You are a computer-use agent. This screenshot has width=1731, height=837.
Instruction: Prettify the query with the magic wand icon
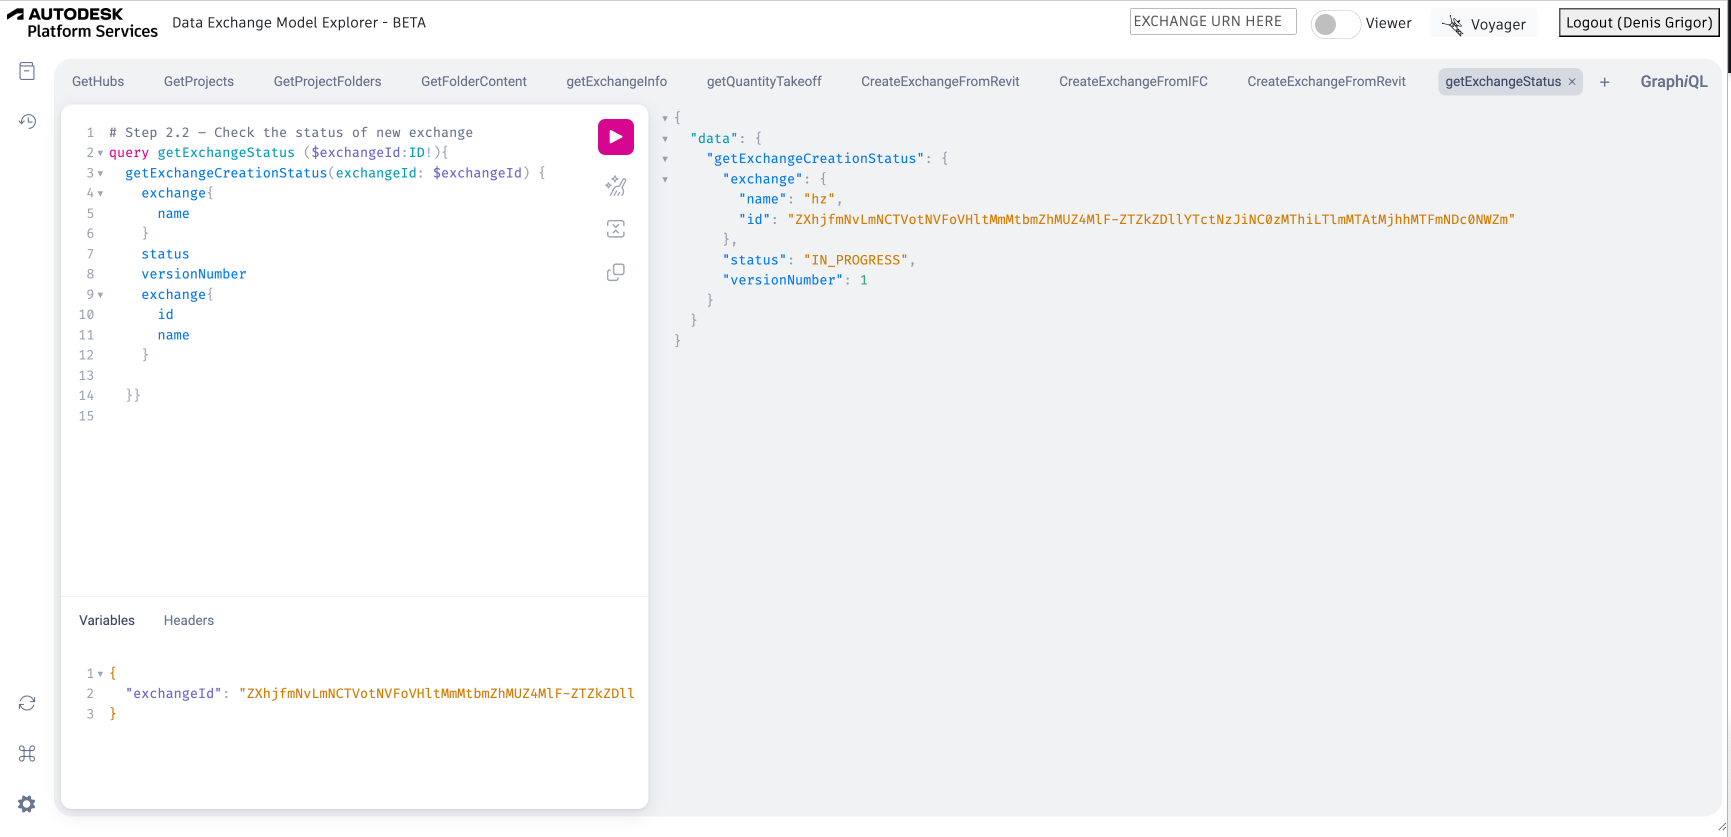pyautogui.click(x=616, y=186)
